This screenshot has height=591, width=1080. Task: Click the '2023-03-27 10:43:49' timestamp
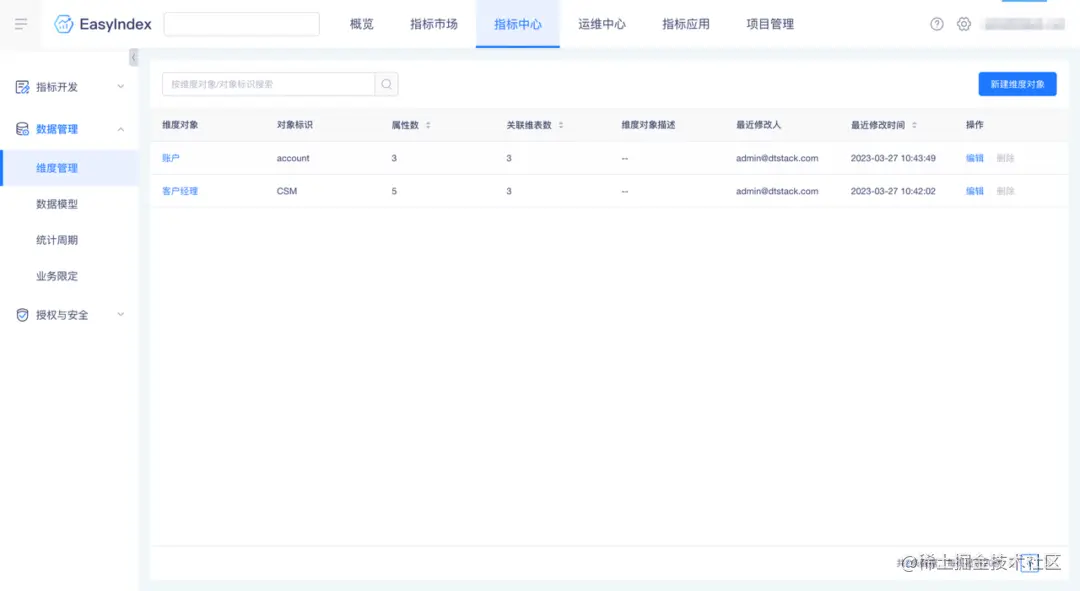point(893,158)
